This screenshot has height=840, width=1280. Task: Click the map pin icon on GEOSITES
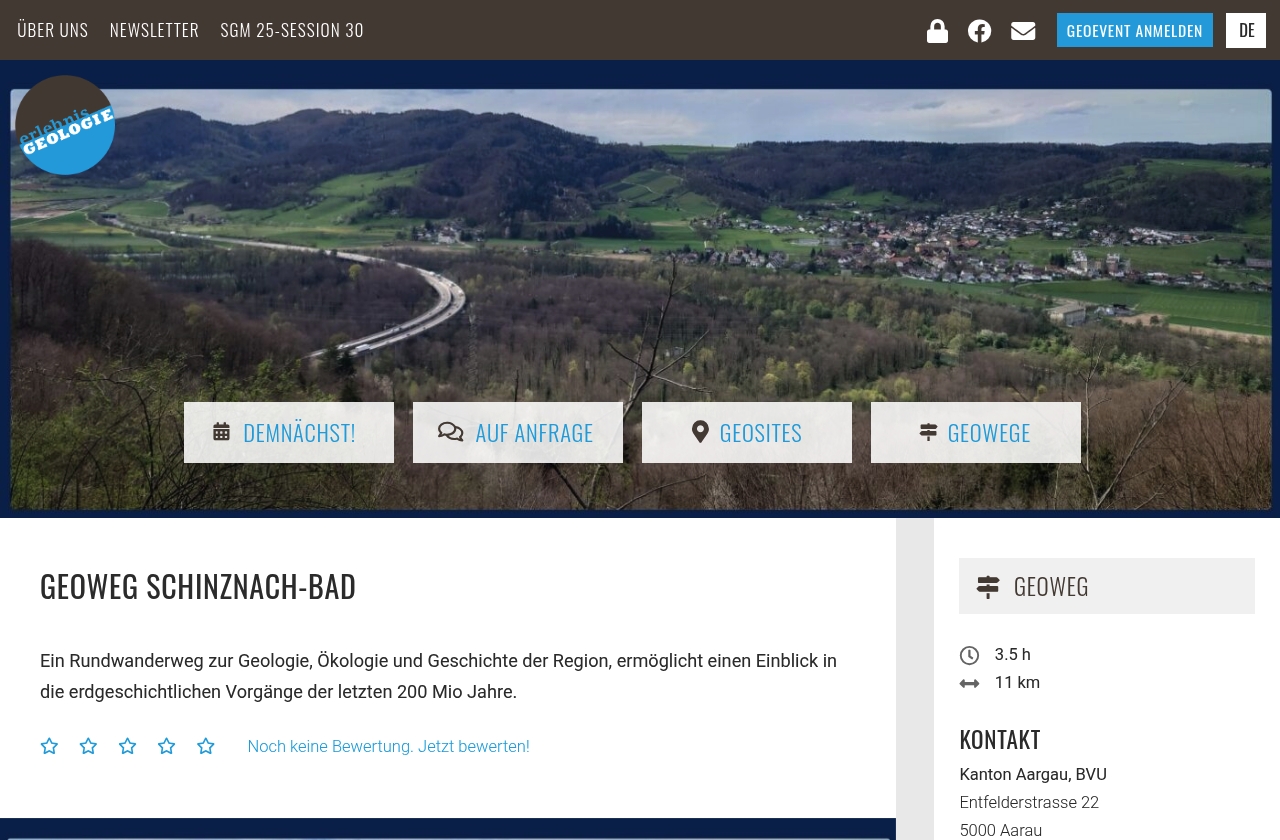coord(700,431)
